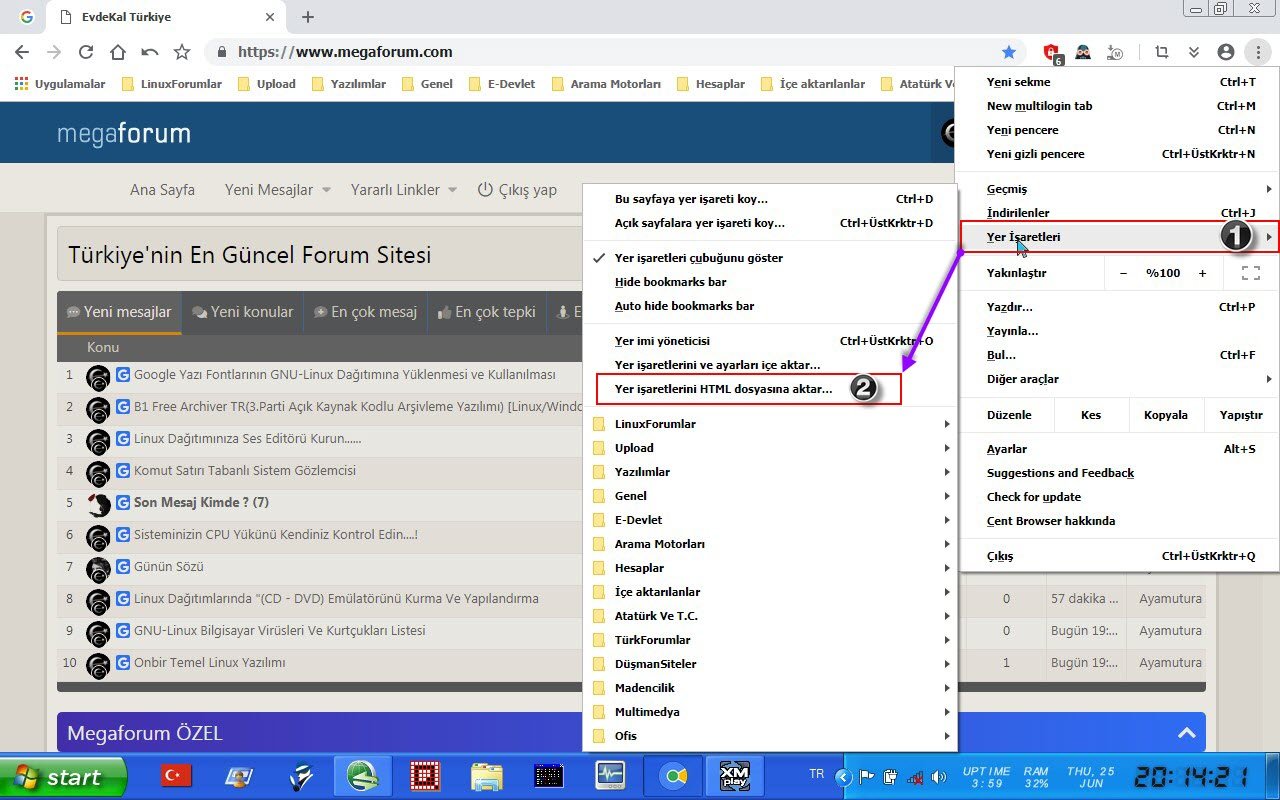Open the XMPlay taskbar icon
Screen dimensions: 1280x800
coord(735,776)
